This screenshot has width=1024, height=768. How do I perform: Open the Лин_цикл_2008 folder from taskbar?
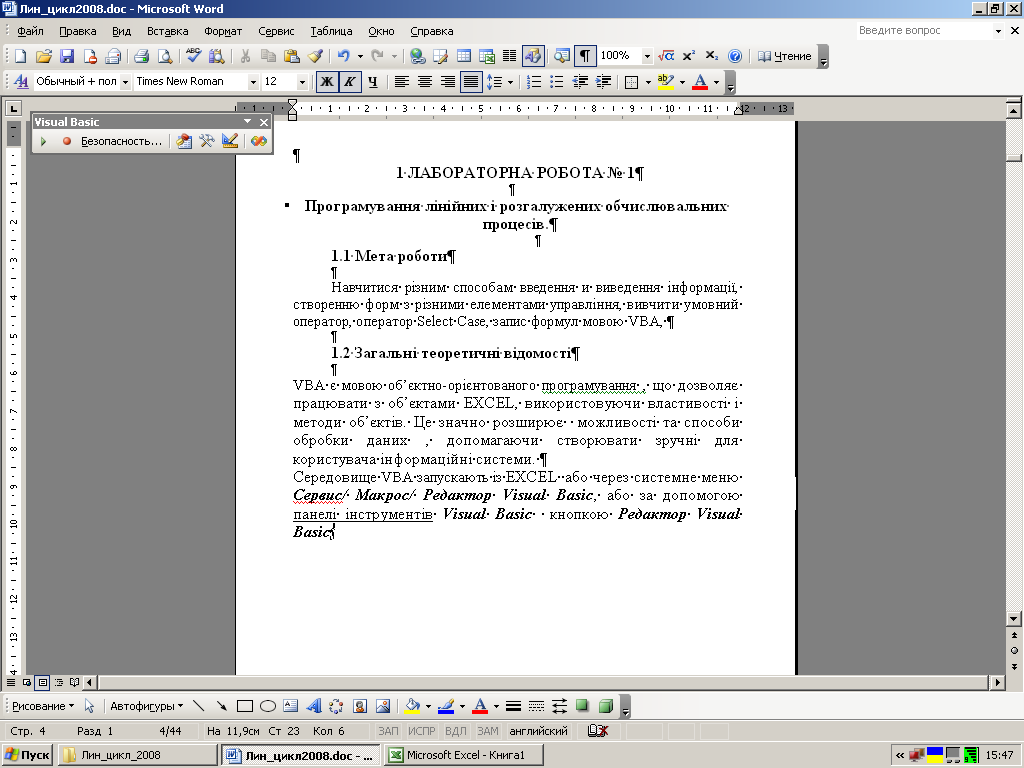(x=137, y=756)
